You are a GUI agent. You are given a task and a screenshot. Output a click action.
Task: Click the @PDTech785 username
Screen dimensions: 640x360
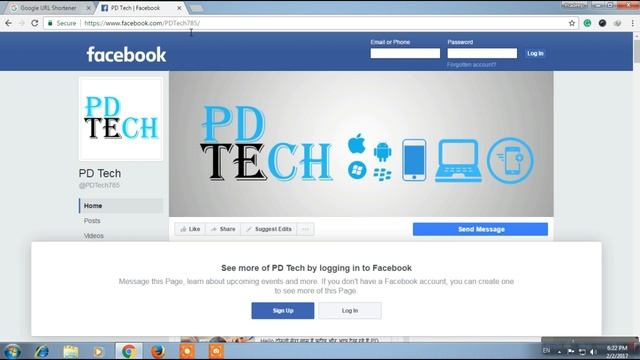[99, 185]
